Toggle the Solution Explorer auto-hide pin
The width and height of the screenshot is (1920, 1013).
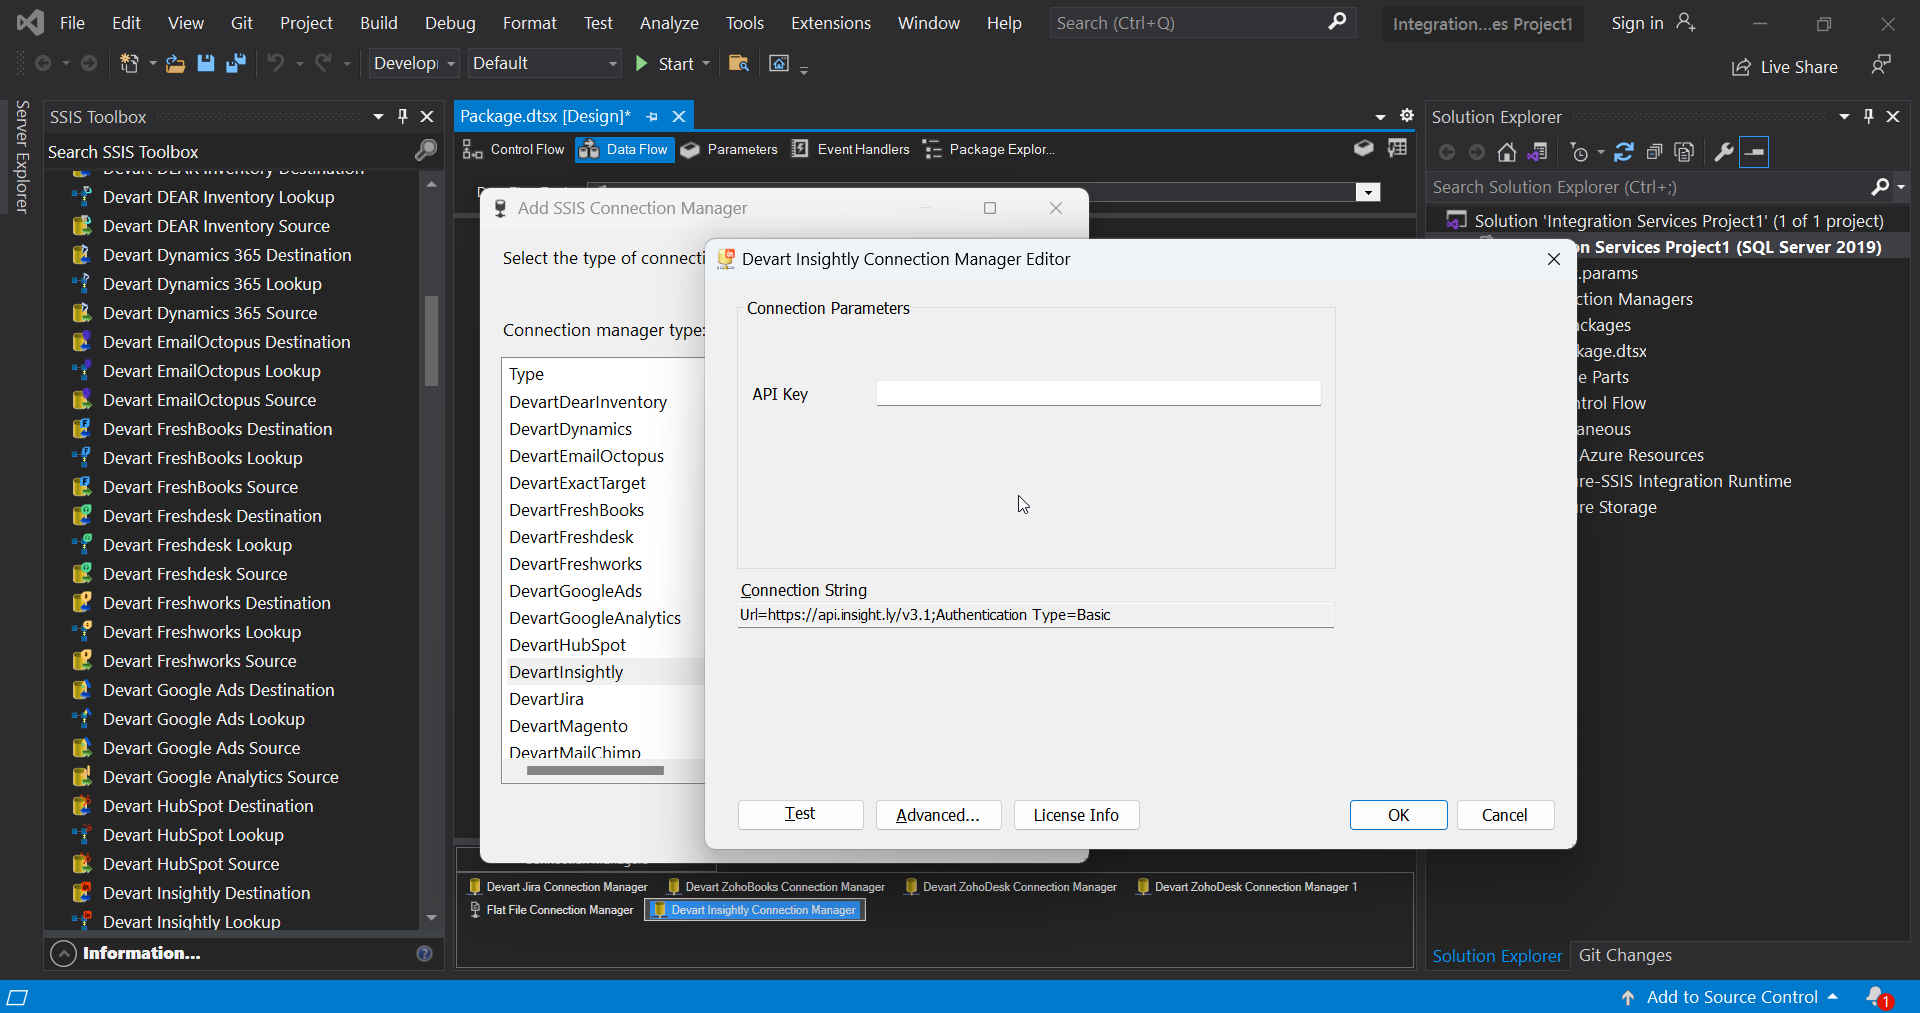(x=1868, y=116)
